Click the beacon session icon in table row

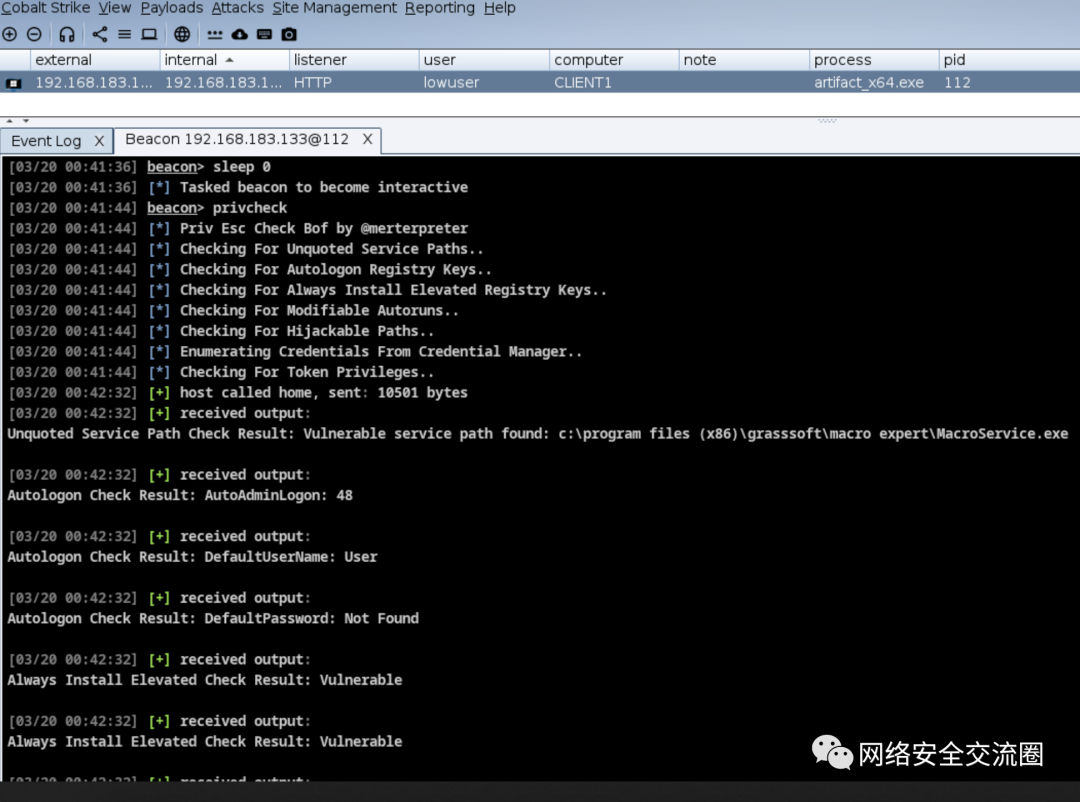coord(14,83)
